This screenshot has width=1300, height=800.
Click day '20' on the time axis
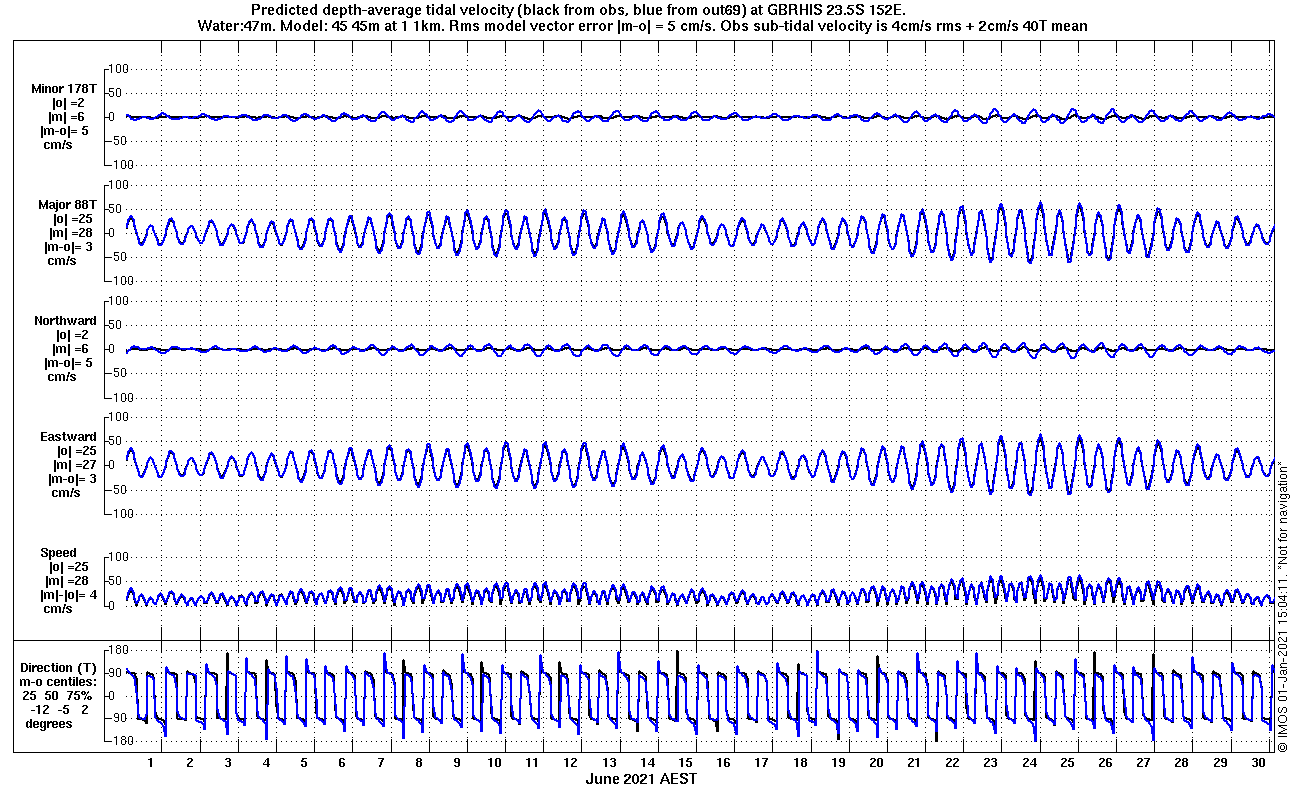point(877,762)
